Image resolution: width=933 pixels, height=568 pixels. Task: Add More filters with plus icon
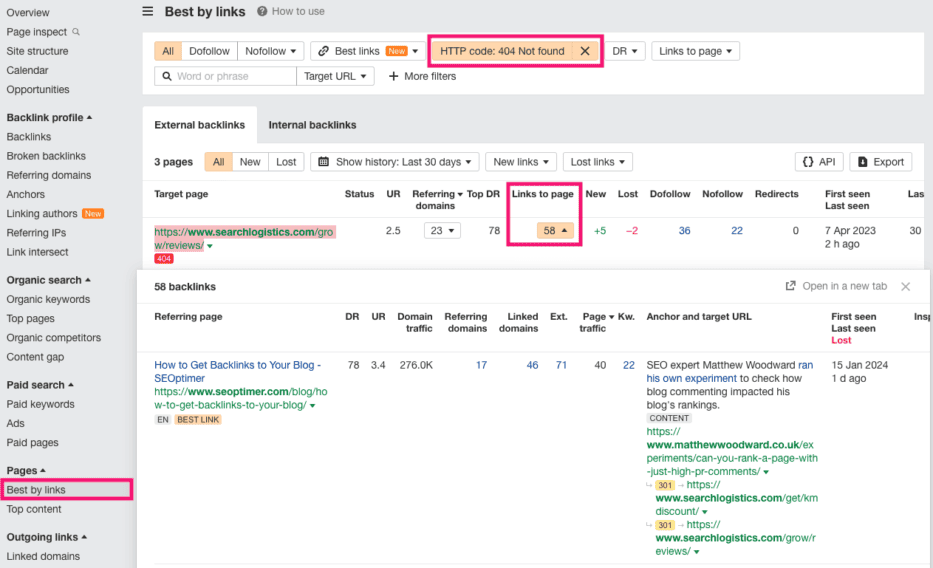[x=422, y=76]
